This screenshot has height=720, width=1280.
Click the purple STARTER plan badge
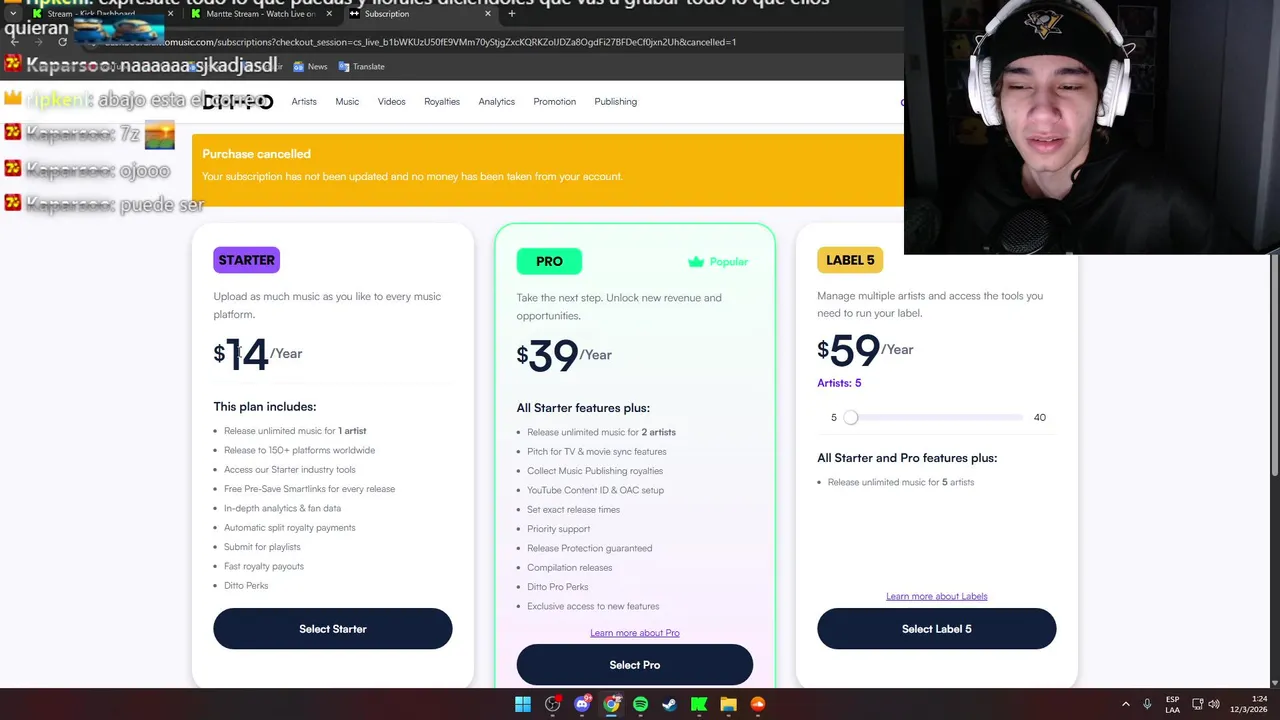(x=246, y=260)
